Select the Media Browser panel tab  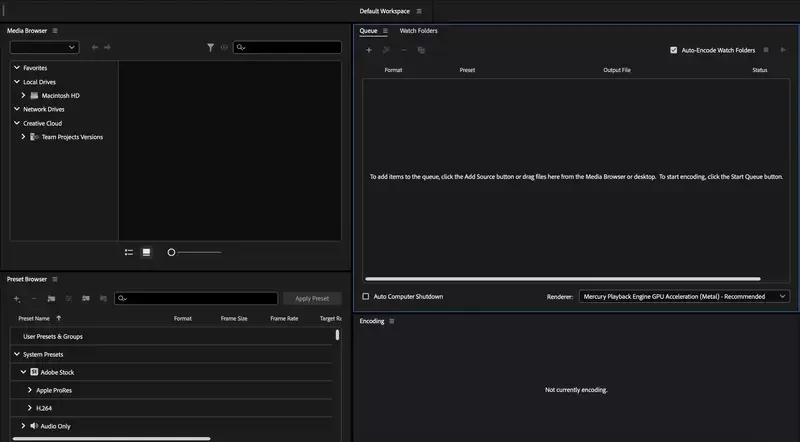27,31
